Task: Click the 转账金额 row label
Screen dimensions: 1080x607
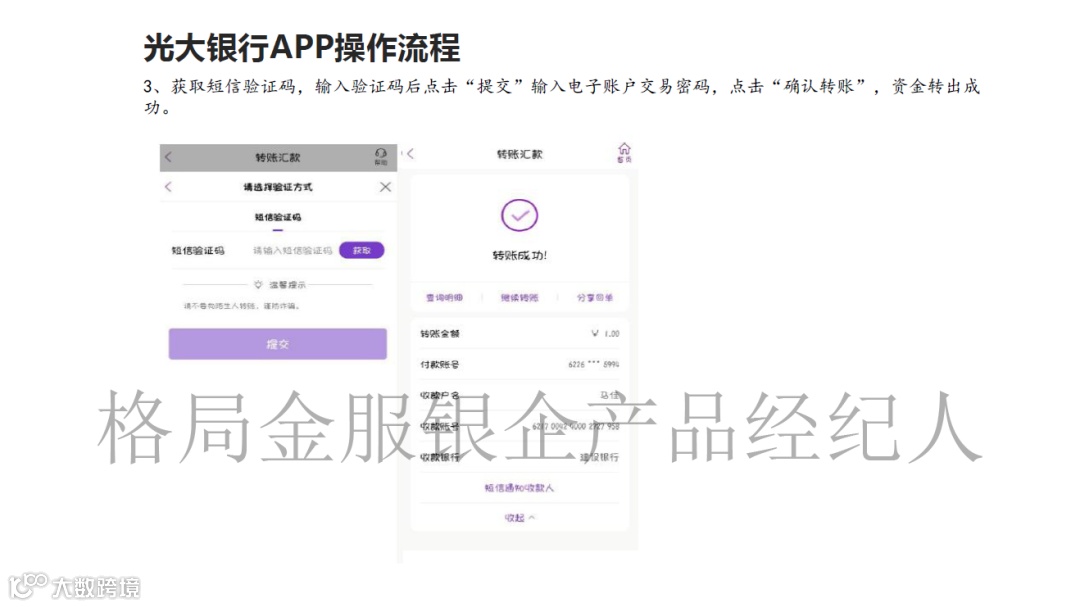Action: pos(439,333)
